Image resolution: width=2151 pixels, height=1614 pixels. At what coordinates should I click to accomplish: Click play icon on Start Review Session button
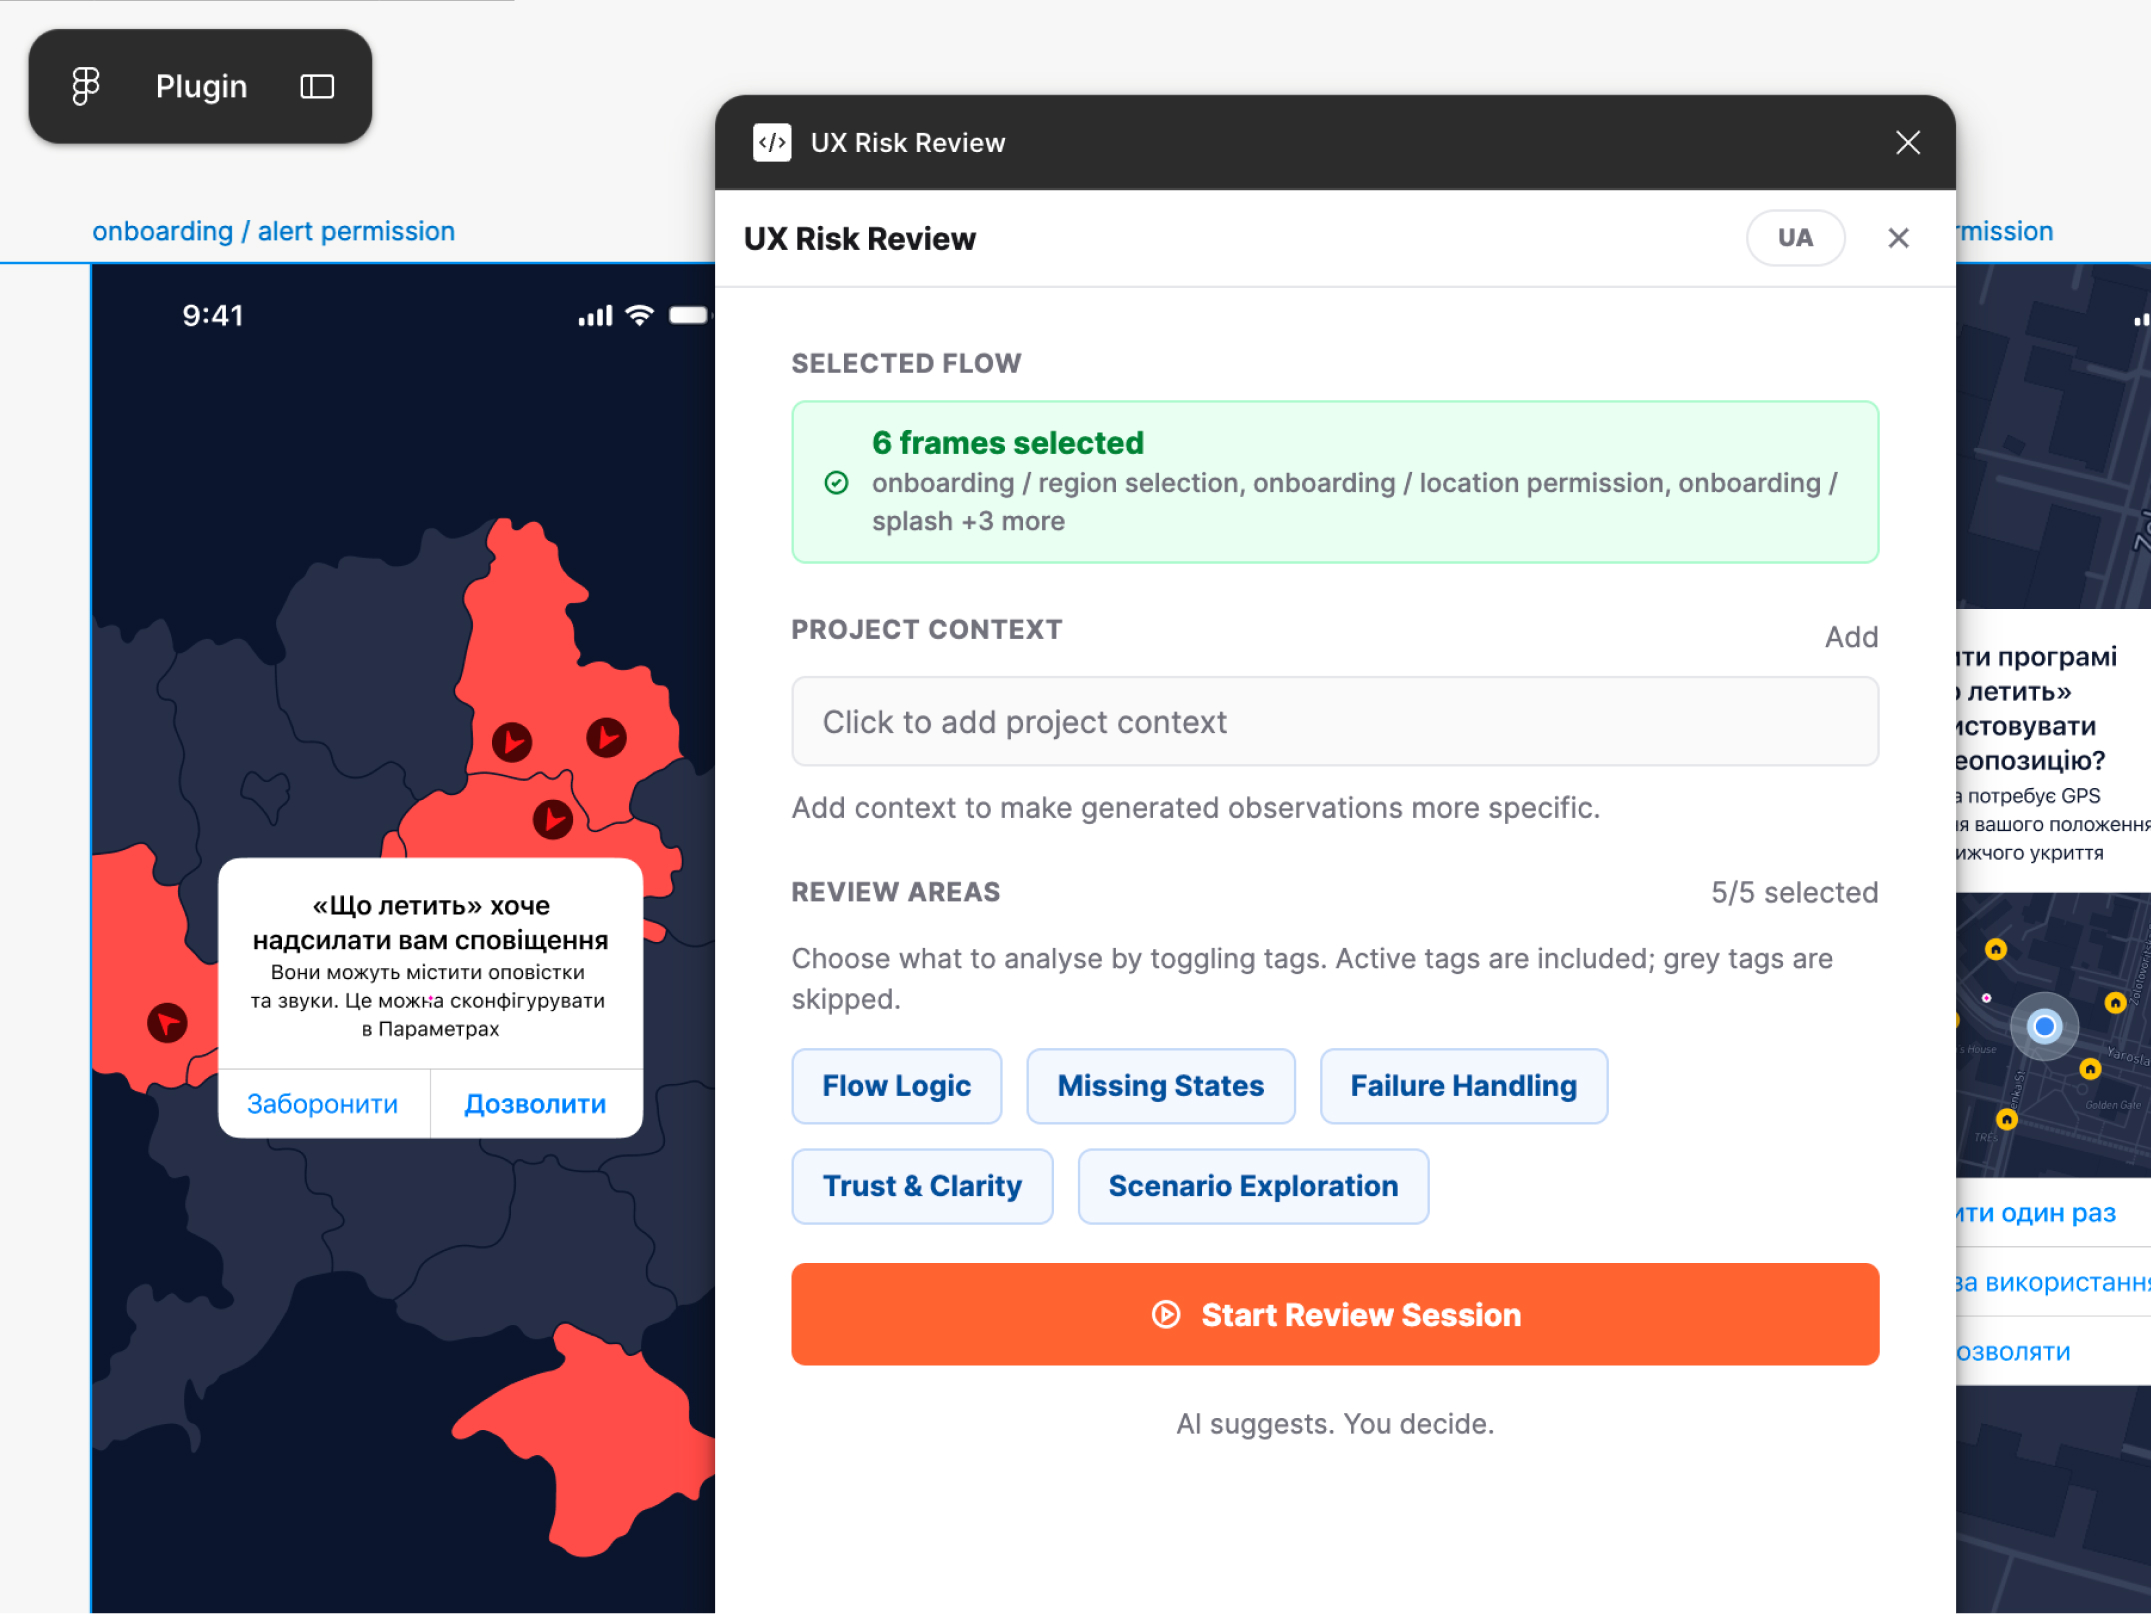coord(1166,1314)
